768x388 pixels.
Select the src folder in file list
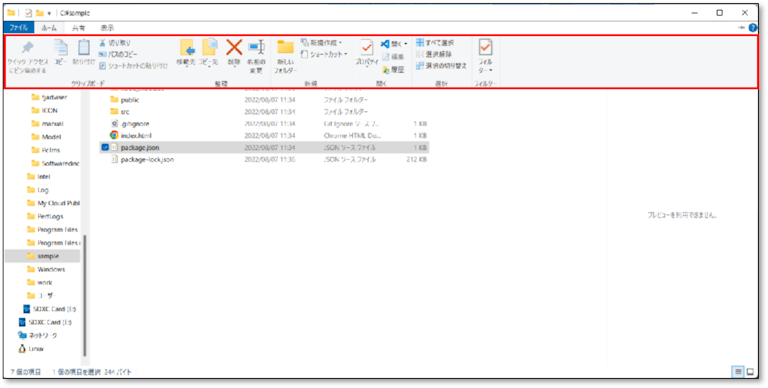[x=125, y=112]
